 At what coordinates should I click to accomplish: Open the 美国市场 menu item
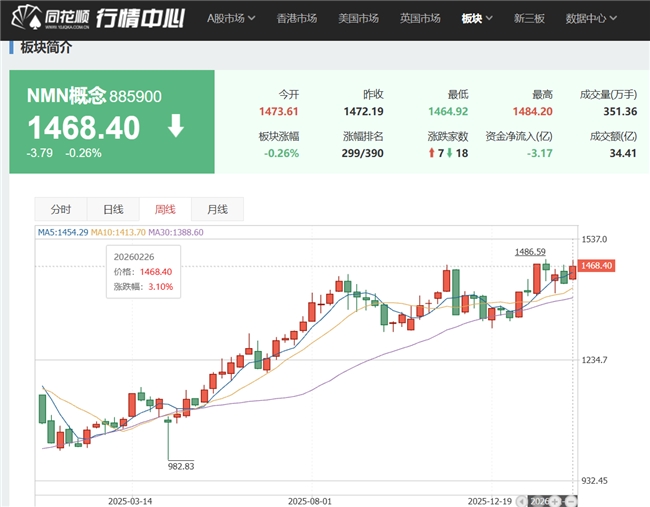point(358,18)
